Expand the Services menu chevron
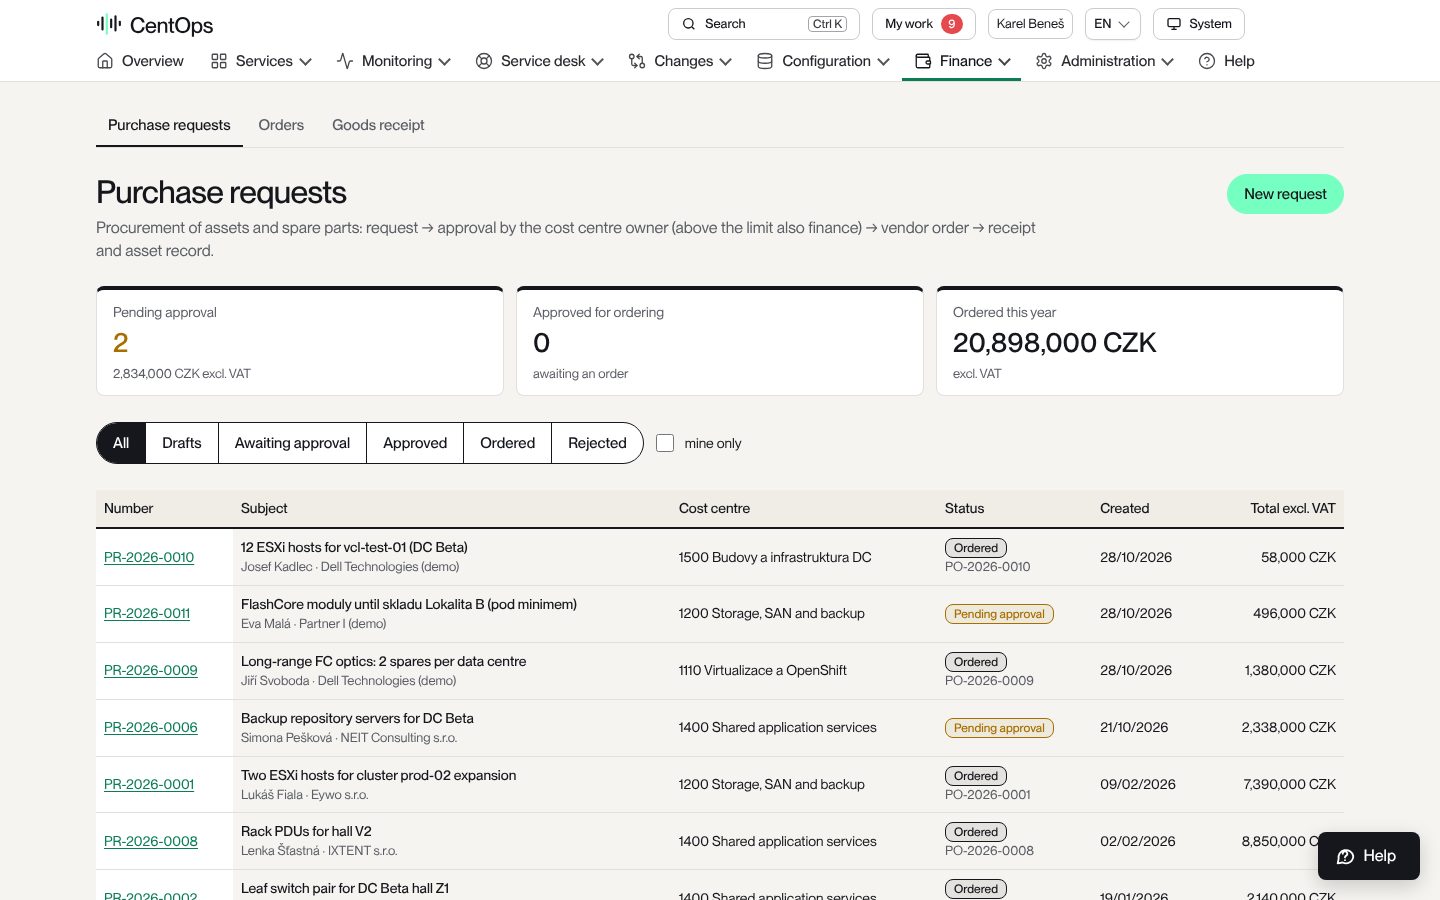 tap(306, 62)
